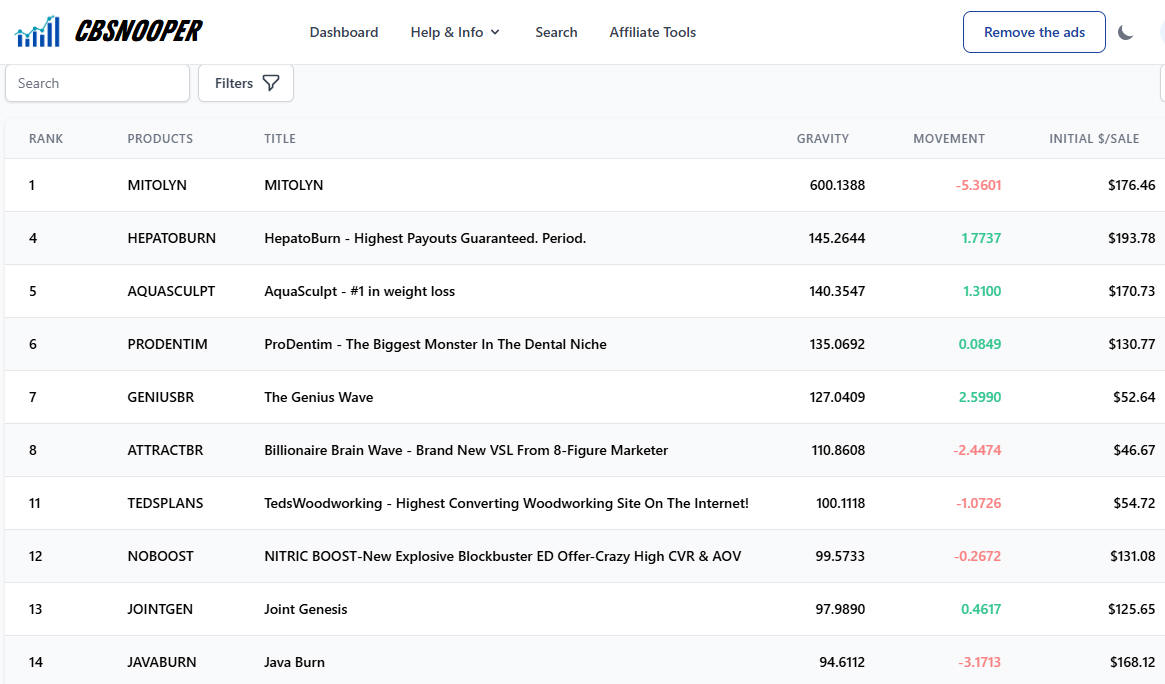Screen dimensions: 1165x684
Task: Click movement value -0.2672
Action: pos(978,556)
